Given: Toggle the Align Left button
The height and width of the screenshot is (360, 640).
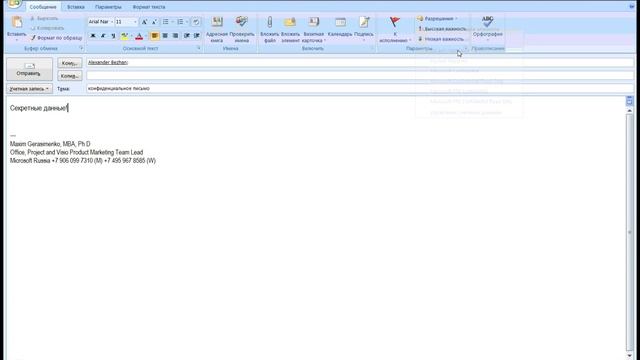Looking at the screenshot, I should 154,36.
